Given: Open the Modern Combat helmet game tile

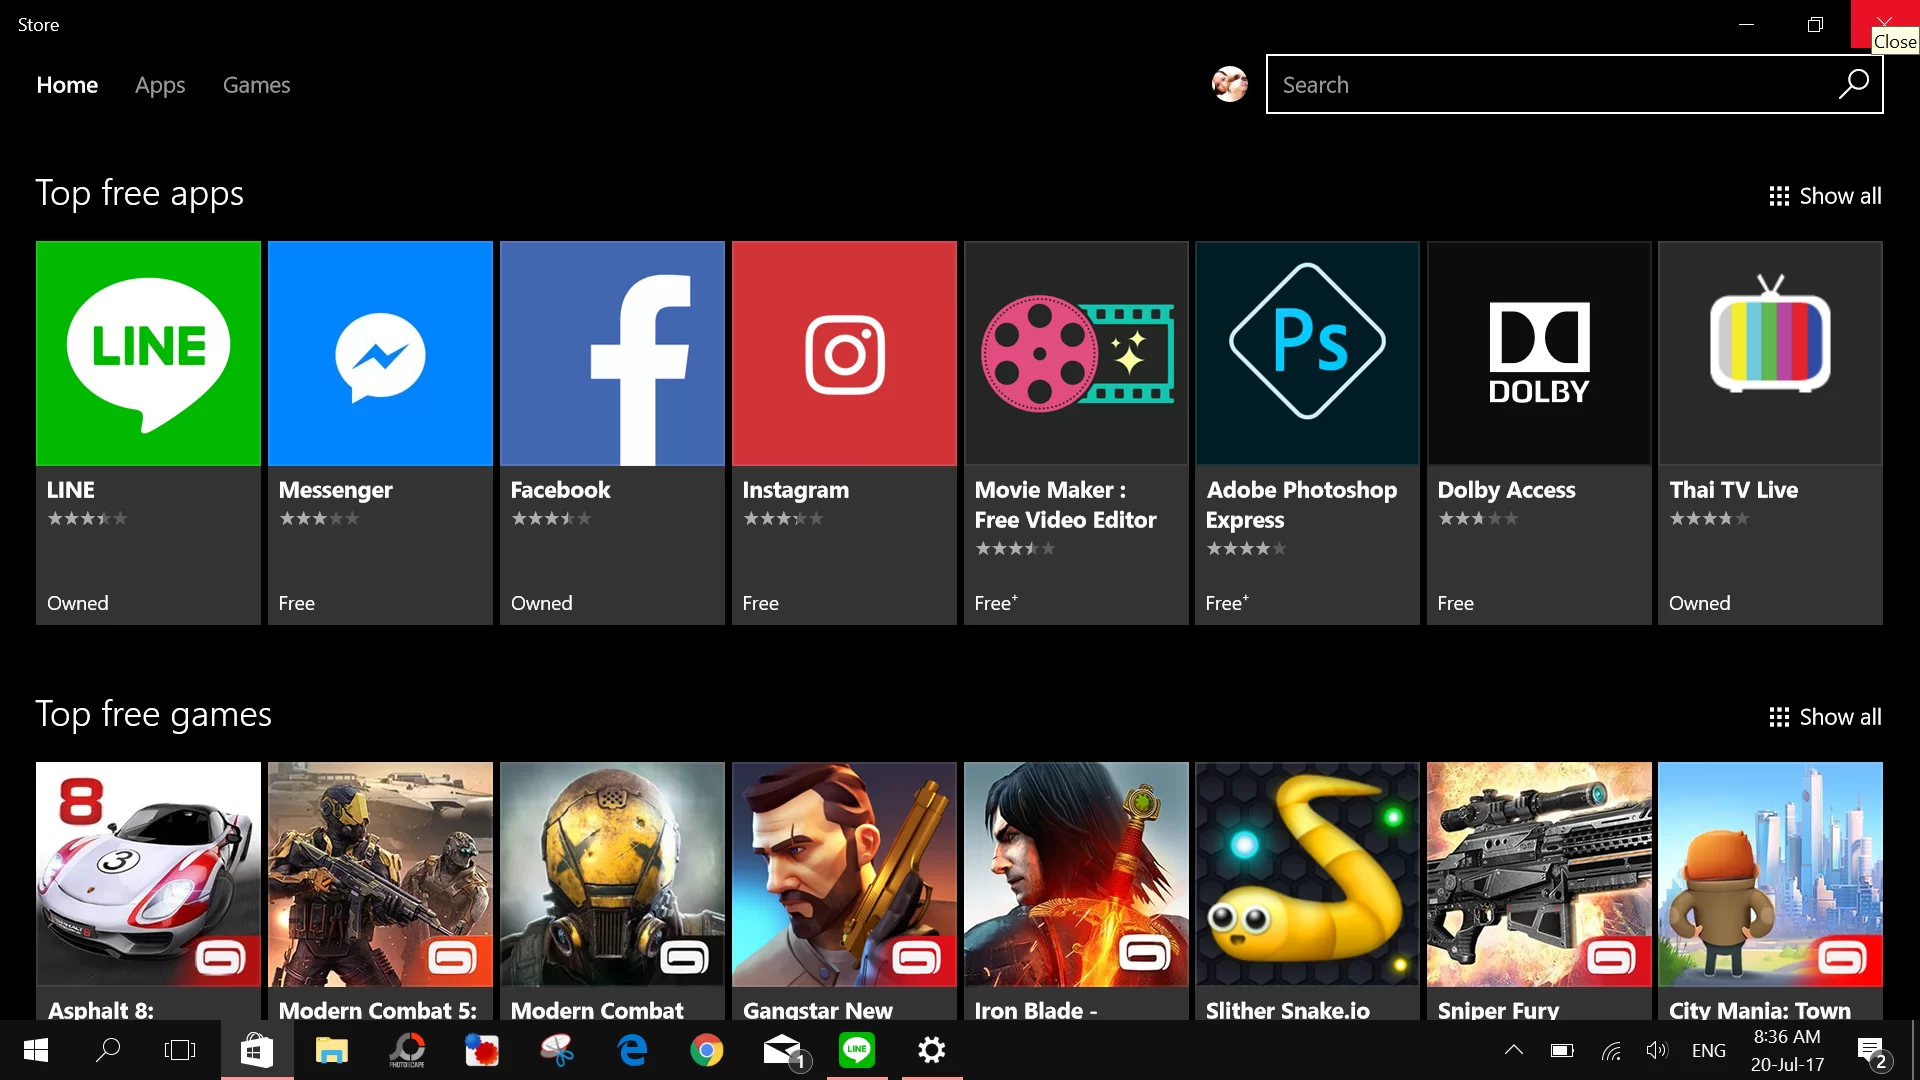Looking at the screenshot, I should [x=612, y=890].
